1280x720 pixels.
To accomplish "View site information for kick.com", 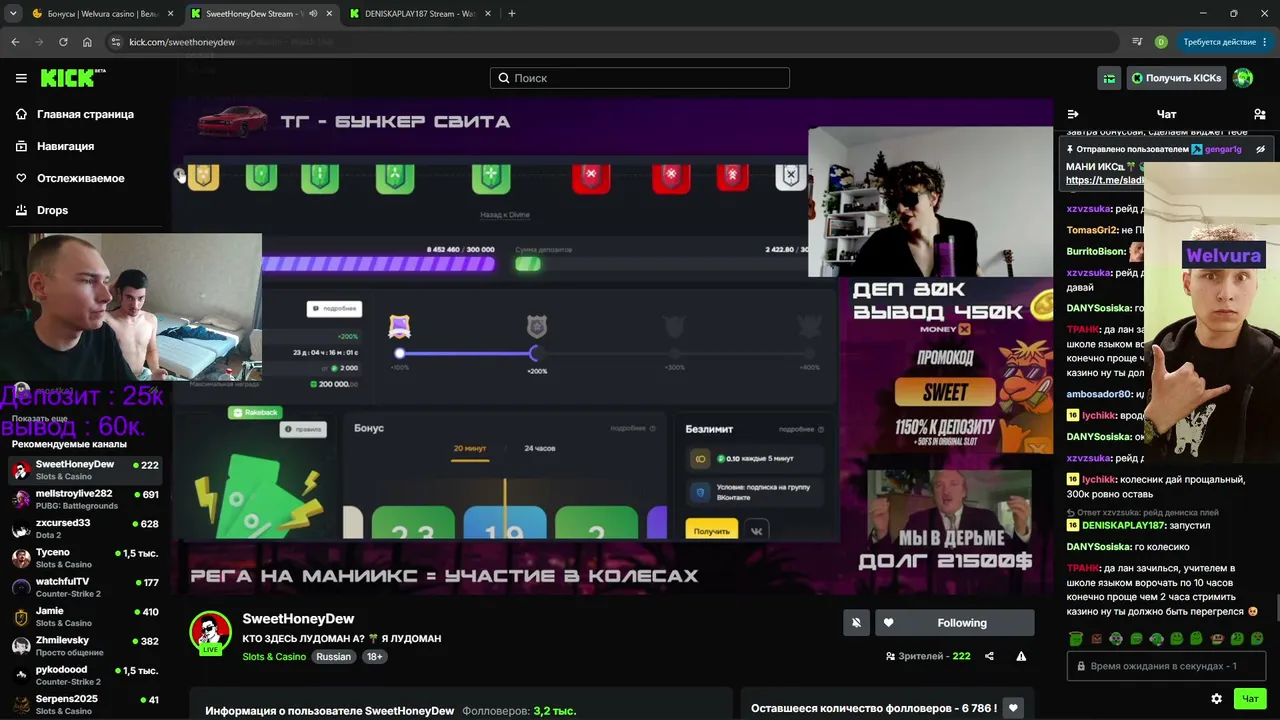I will point(116,42).
